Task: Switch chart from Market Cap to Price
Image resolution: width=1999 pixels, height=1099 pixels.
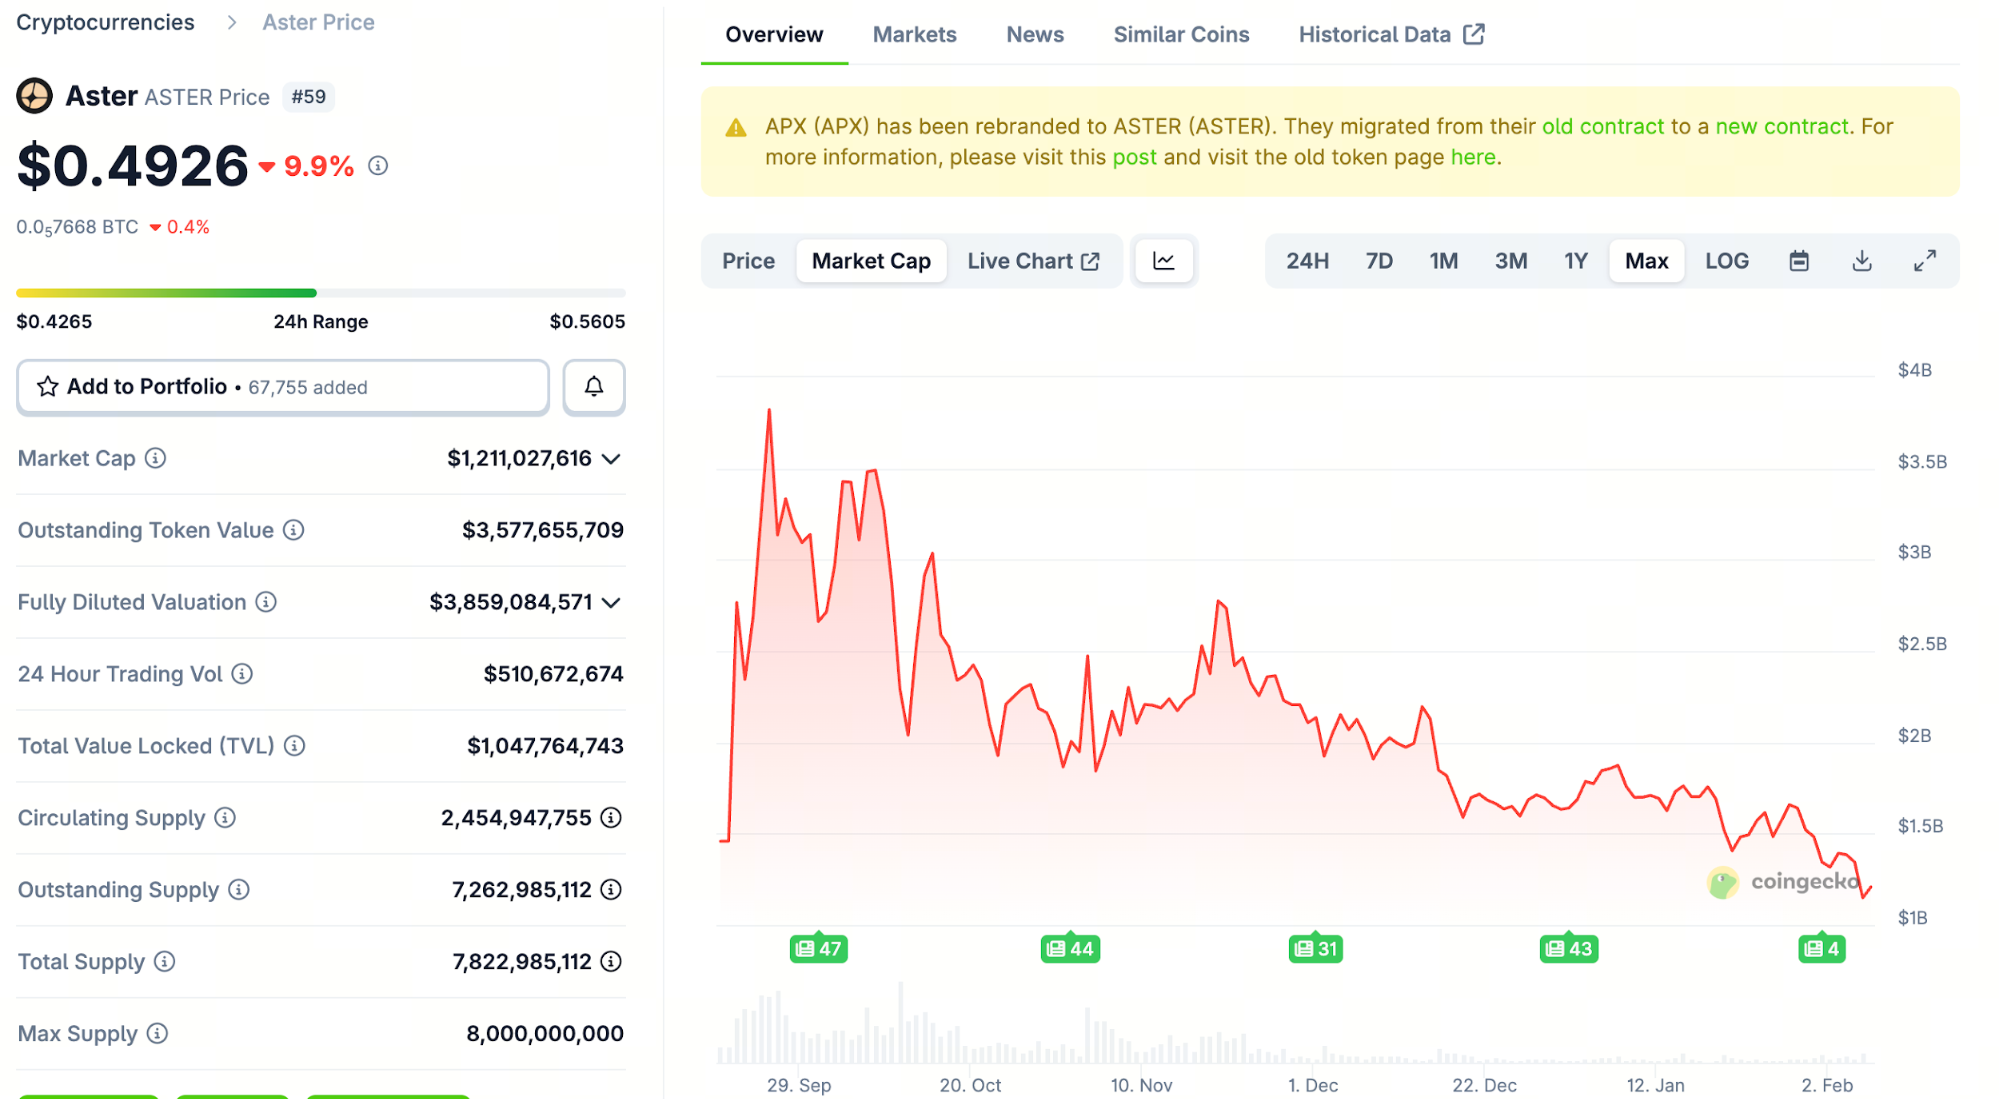Action: point(748,260)
